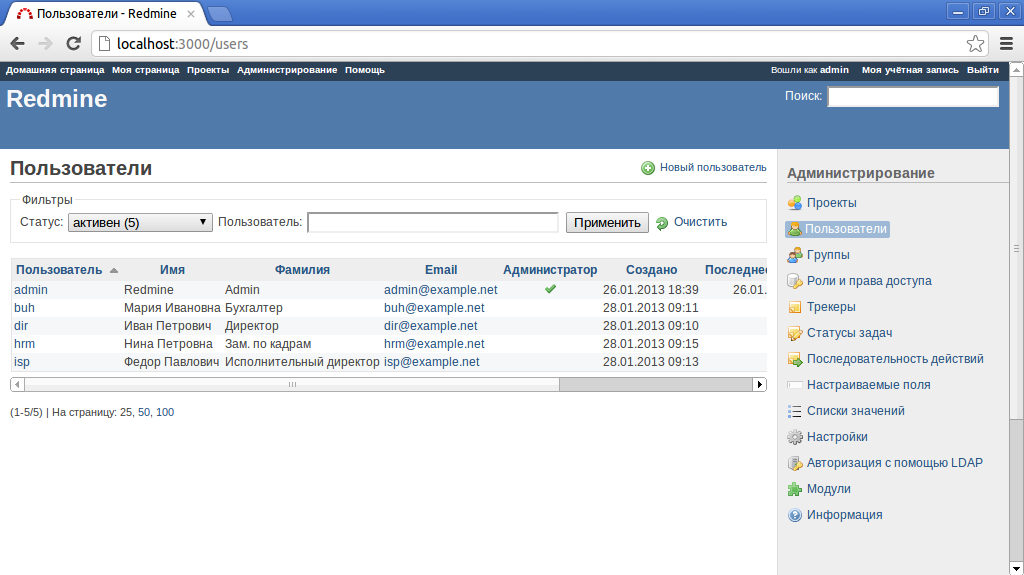This screenshot has width=1024, height=575.
Task: Click the Применить button
Action: tap(607, 223)
